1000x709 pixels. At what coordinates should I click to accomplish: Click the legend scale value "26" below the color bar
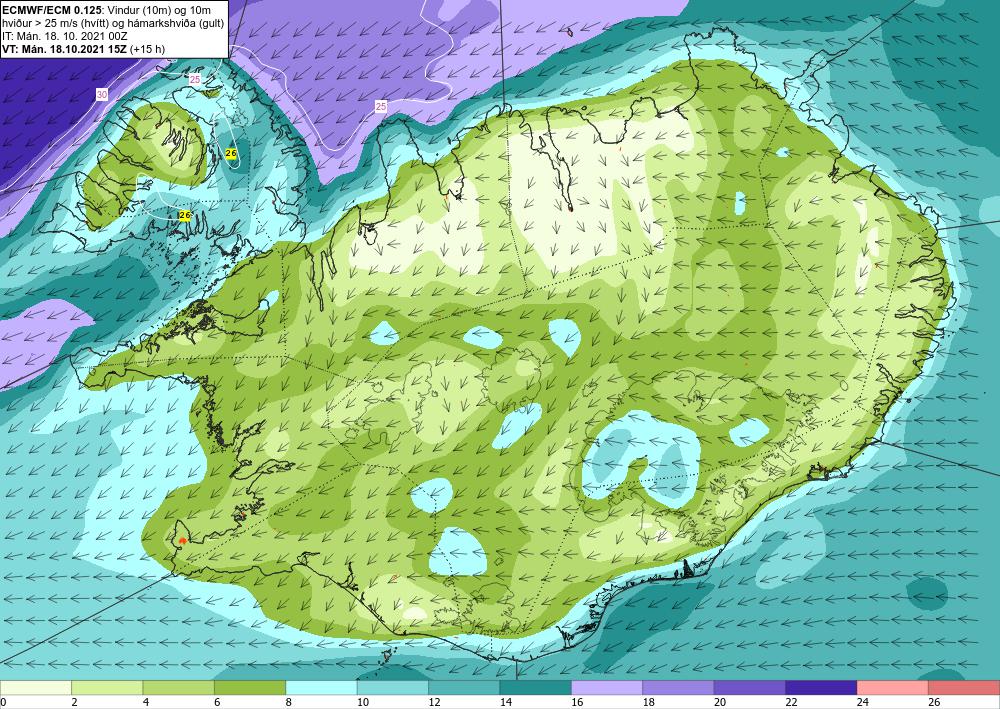(934, 702)
